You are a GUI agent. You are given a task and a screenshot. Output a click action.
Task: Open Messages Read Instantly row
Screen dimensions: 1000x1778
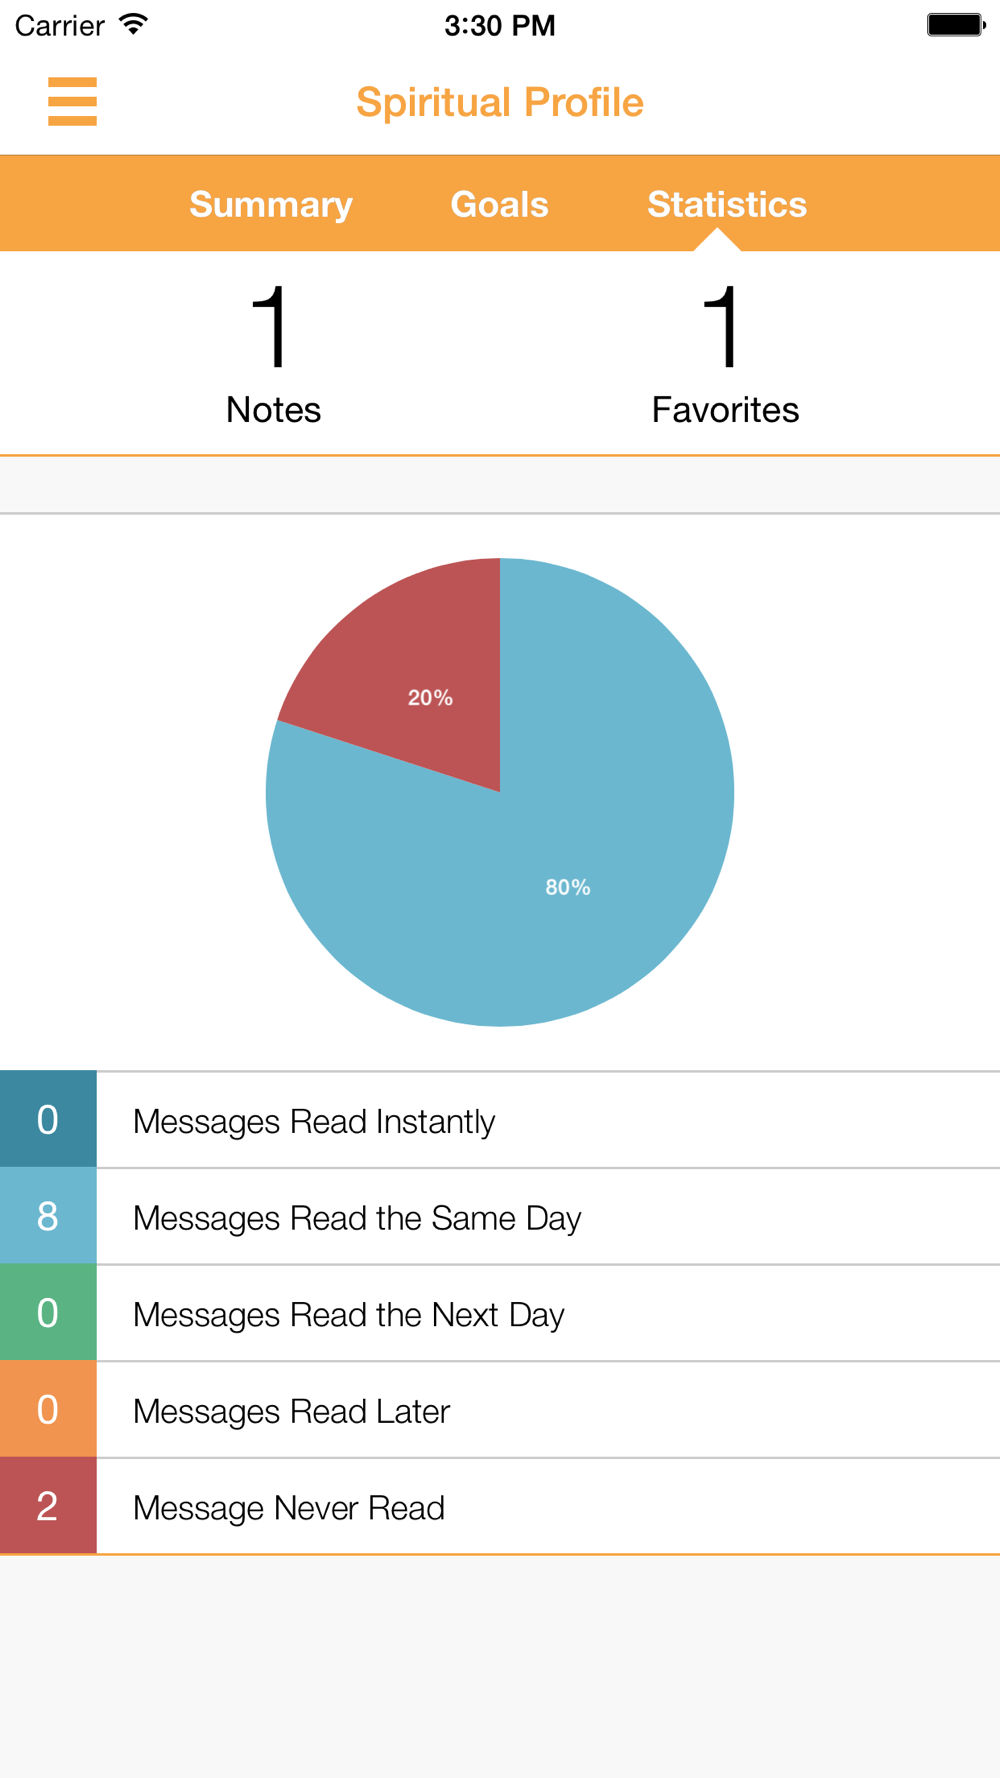pos(500,1119)
